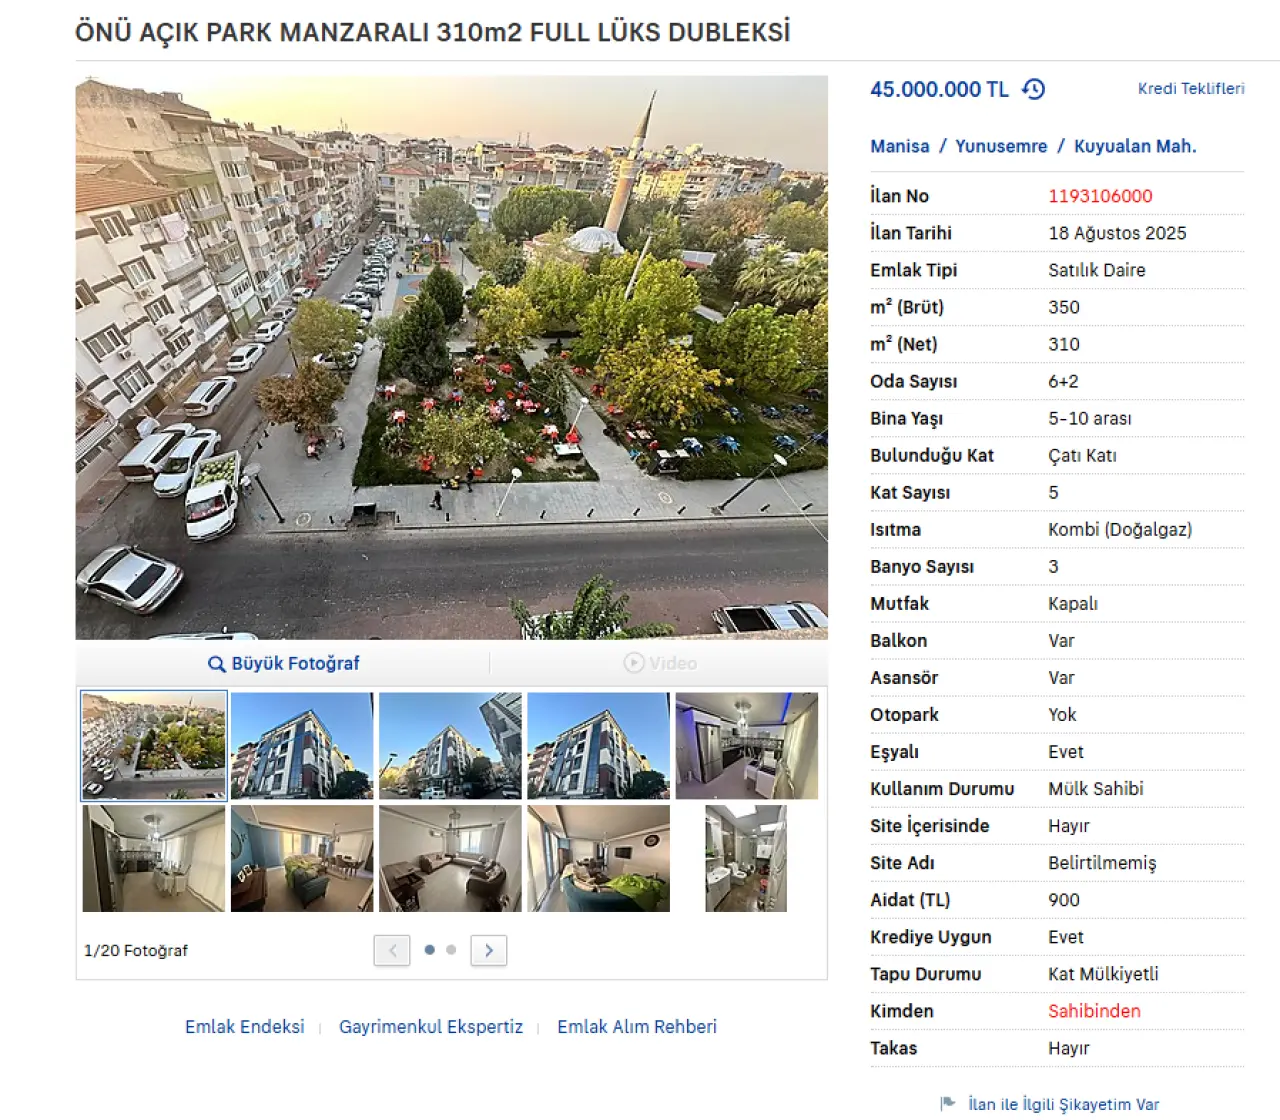
Task: Open the Emlak Endeksi link
Action: point(245,1027)
